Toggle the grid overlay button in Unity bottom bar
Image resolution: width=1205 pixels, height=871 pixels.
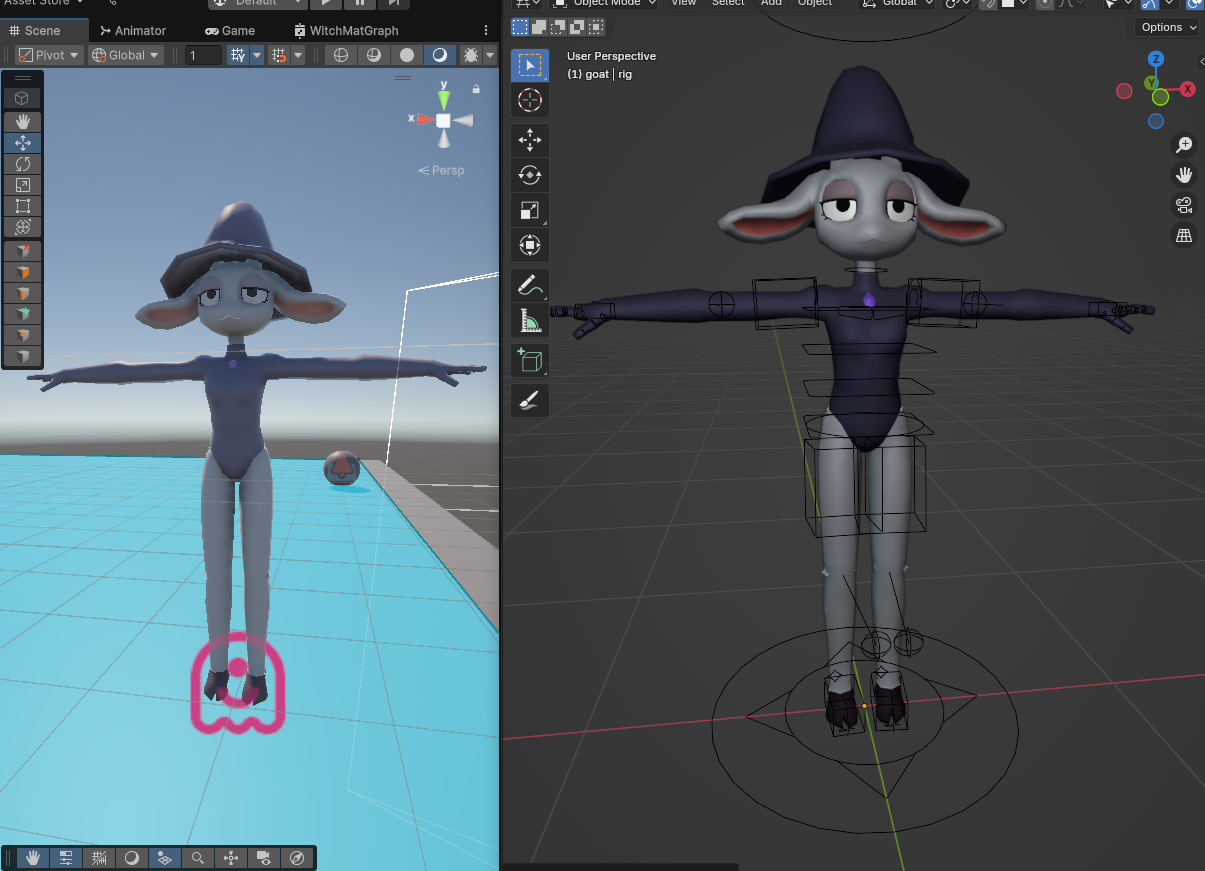click(x=99, y=858)
